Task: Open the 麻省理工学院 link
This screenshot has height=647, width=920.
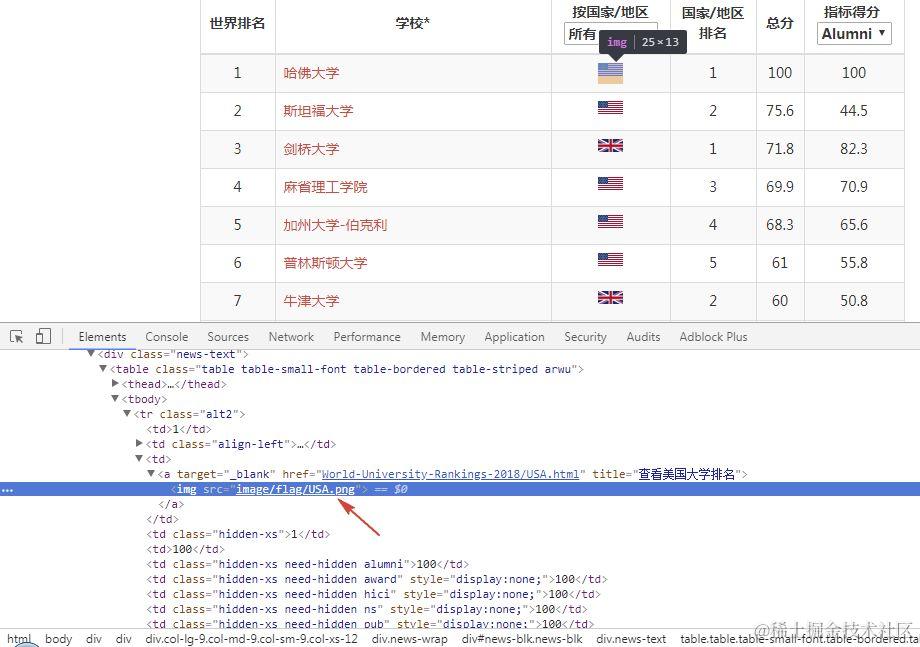Action: (x=325, y=187)
